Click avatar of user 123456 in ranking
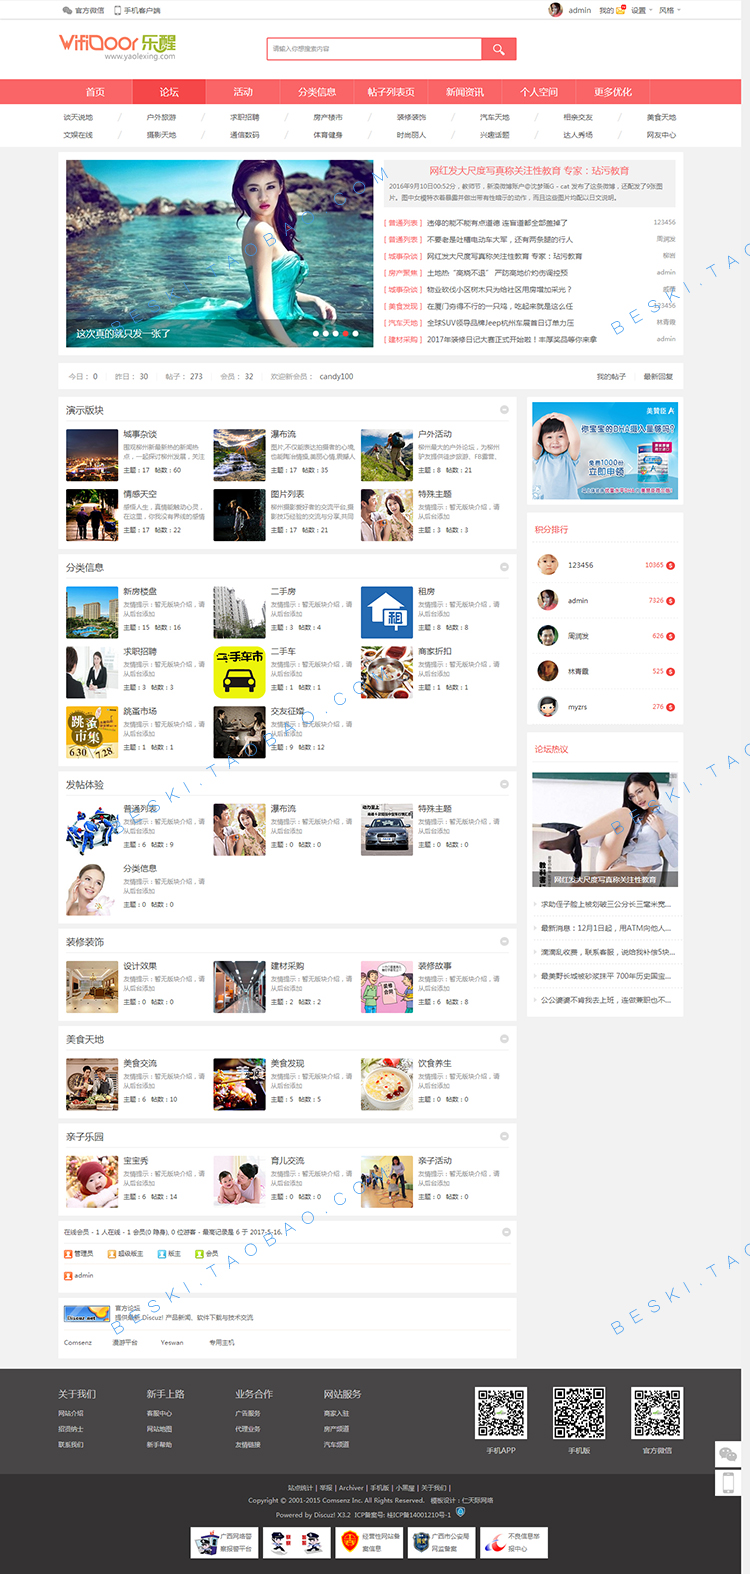The width and height of the screenshot is (750, 1574). point(548,565)
